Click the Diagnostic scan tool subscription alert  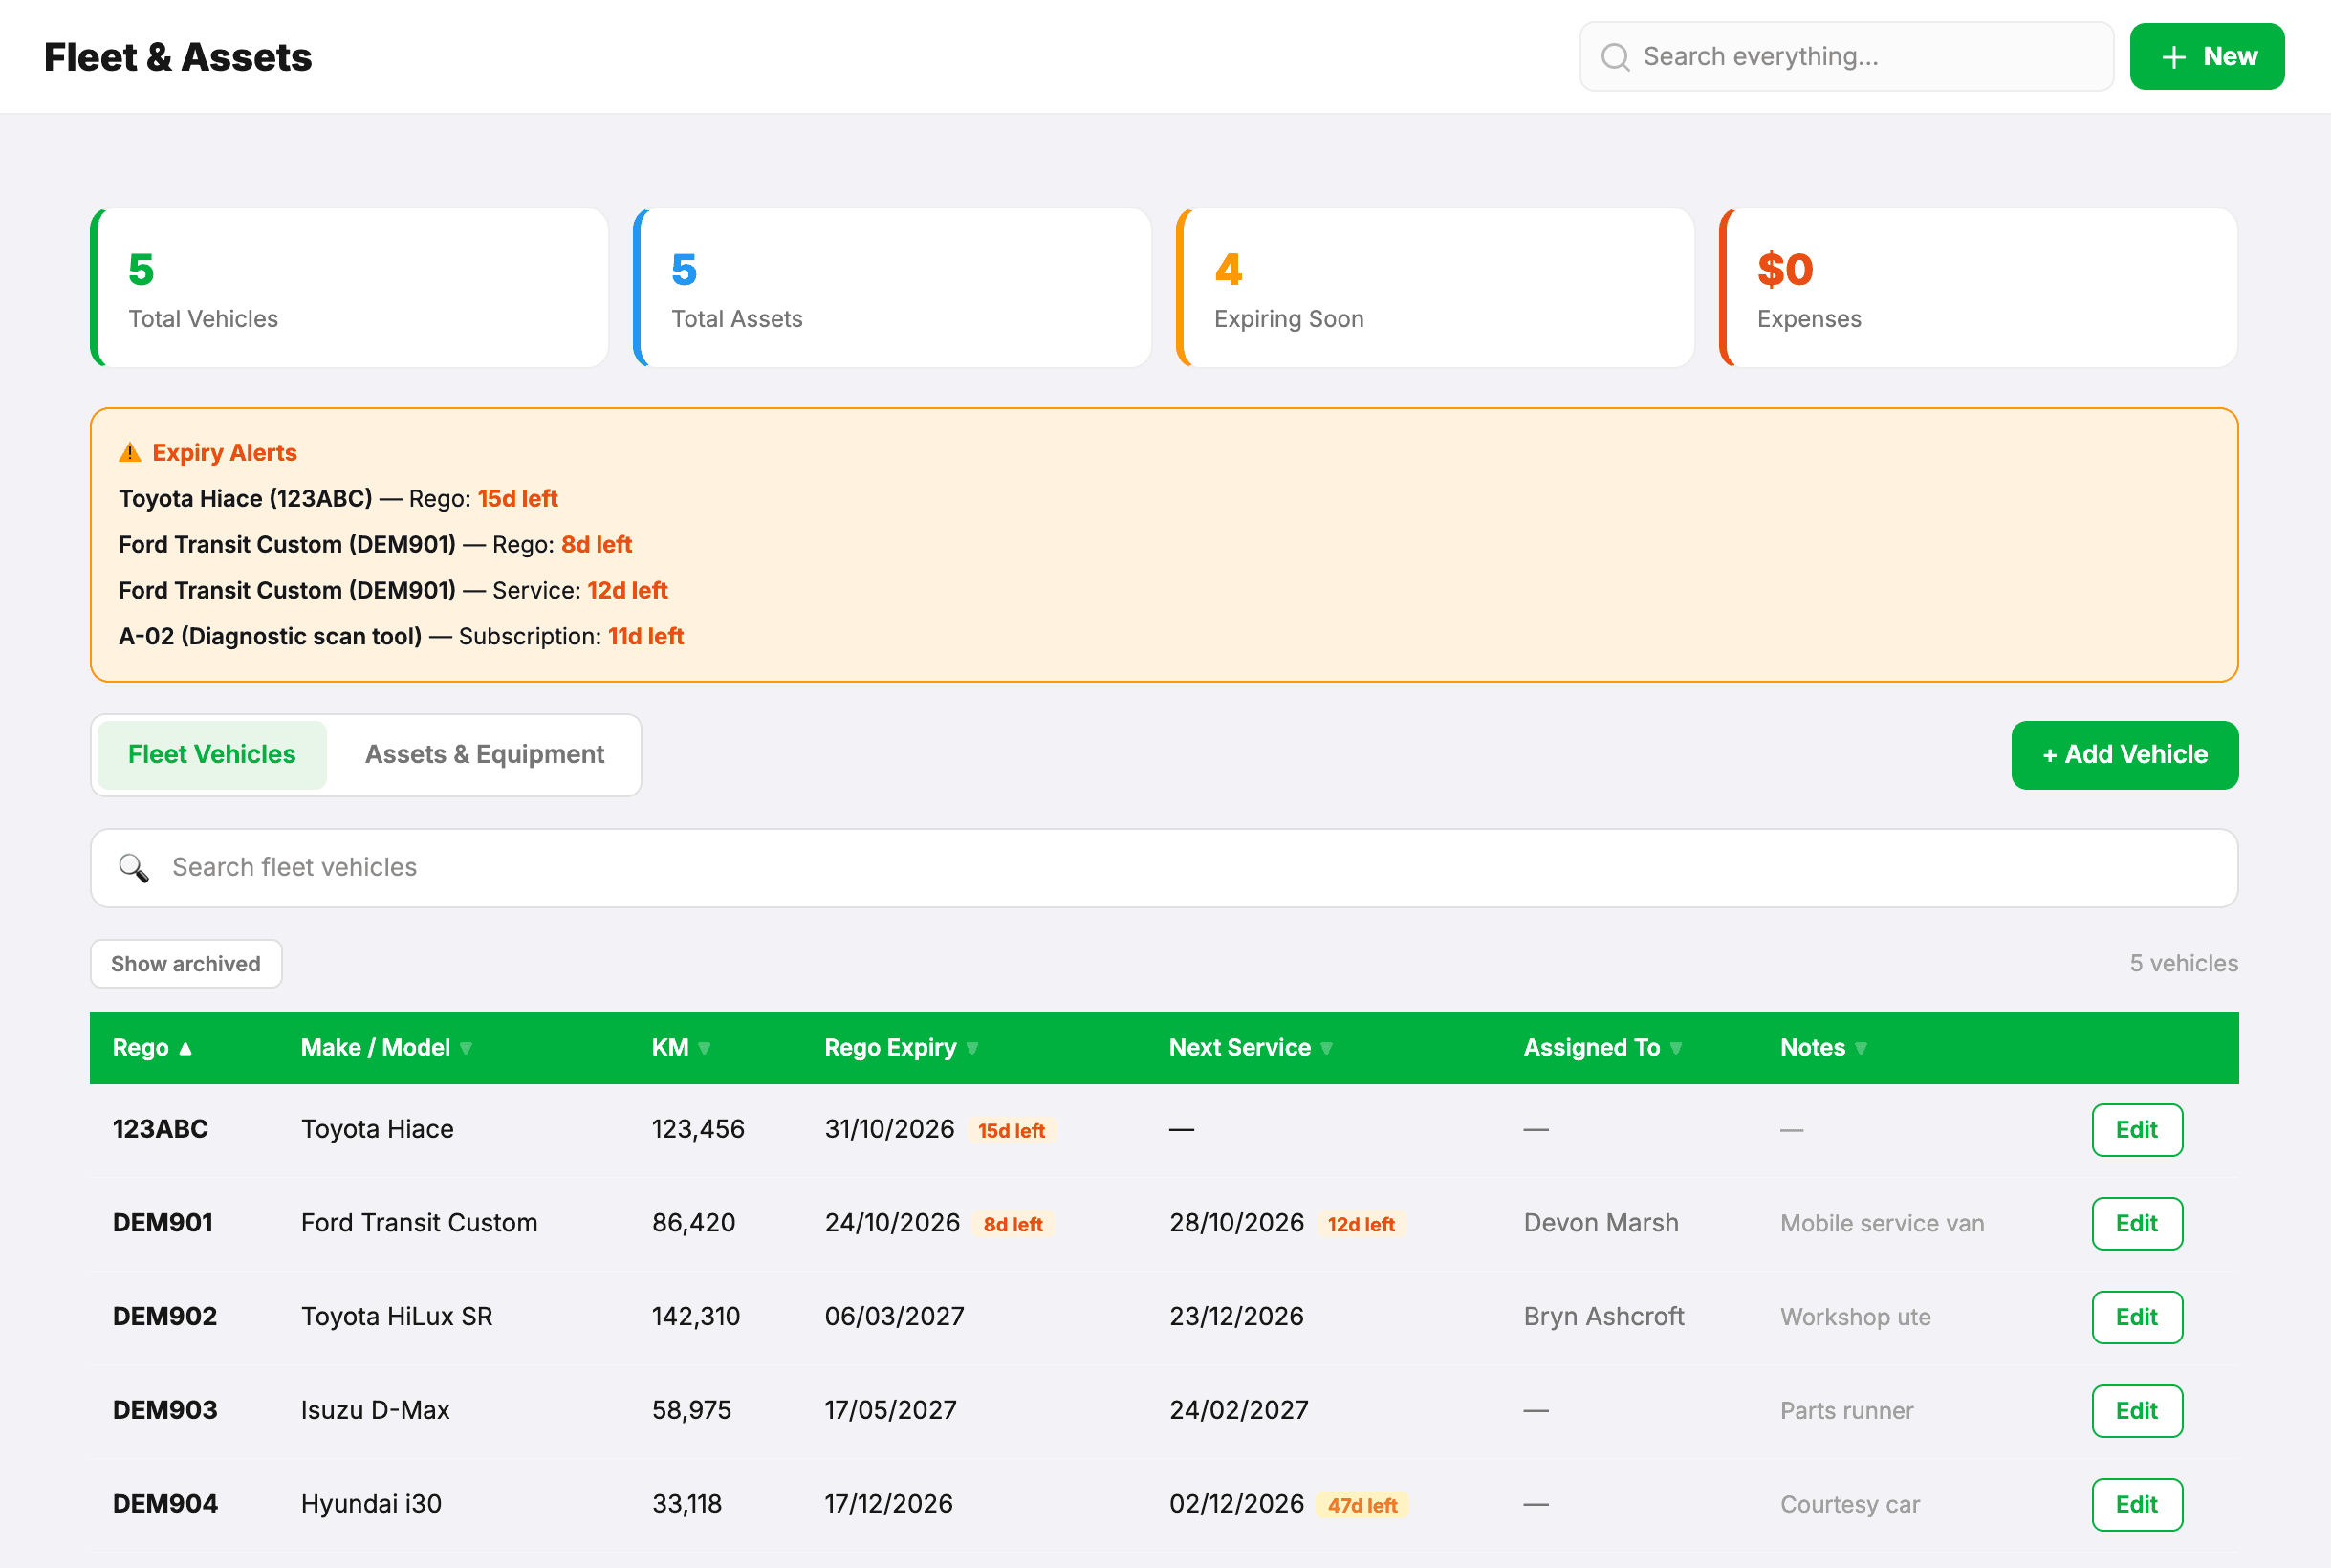401,637
